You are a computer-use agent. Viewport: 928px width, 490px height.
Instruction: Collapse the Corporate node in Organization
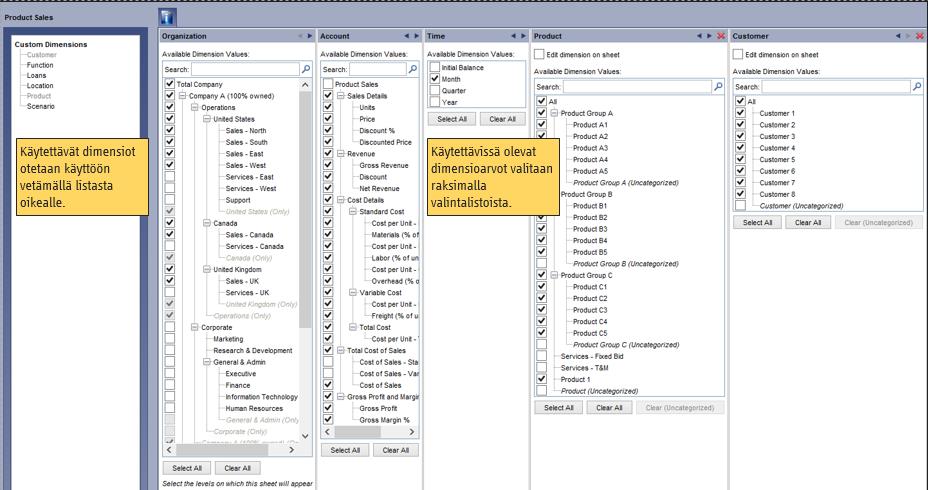tap(195, 327)
